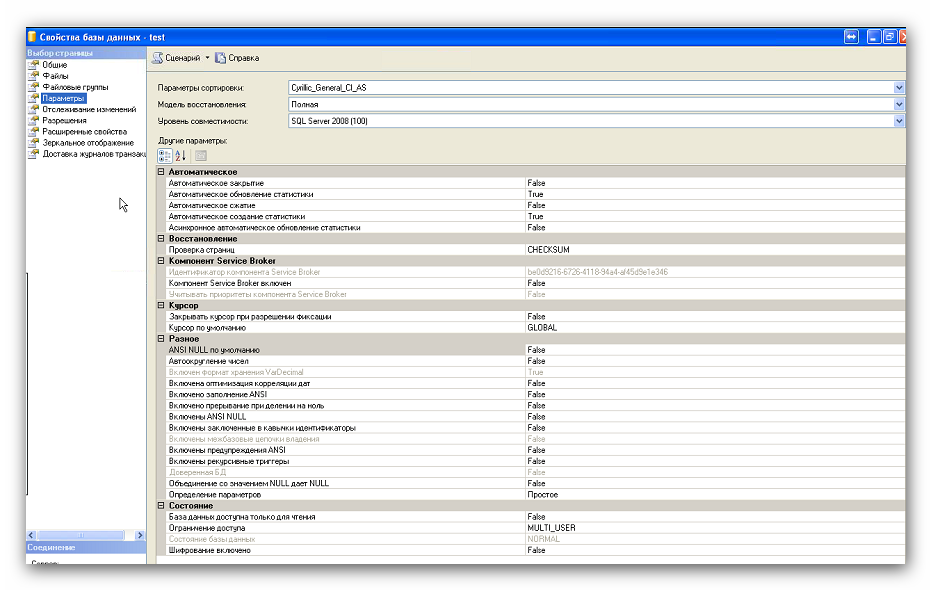
Task: Click the icon beside Файлы page
Action: tap(33, 76)
